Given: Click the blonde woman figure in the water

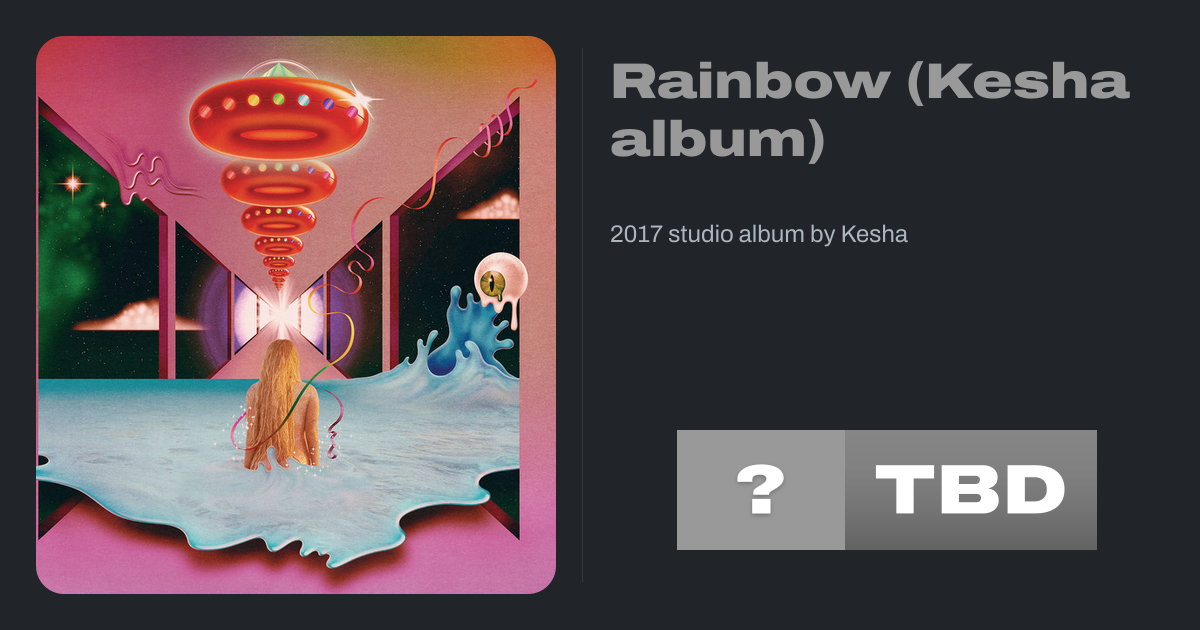Looking at the screenshot, I should click(x=281, y=405).
